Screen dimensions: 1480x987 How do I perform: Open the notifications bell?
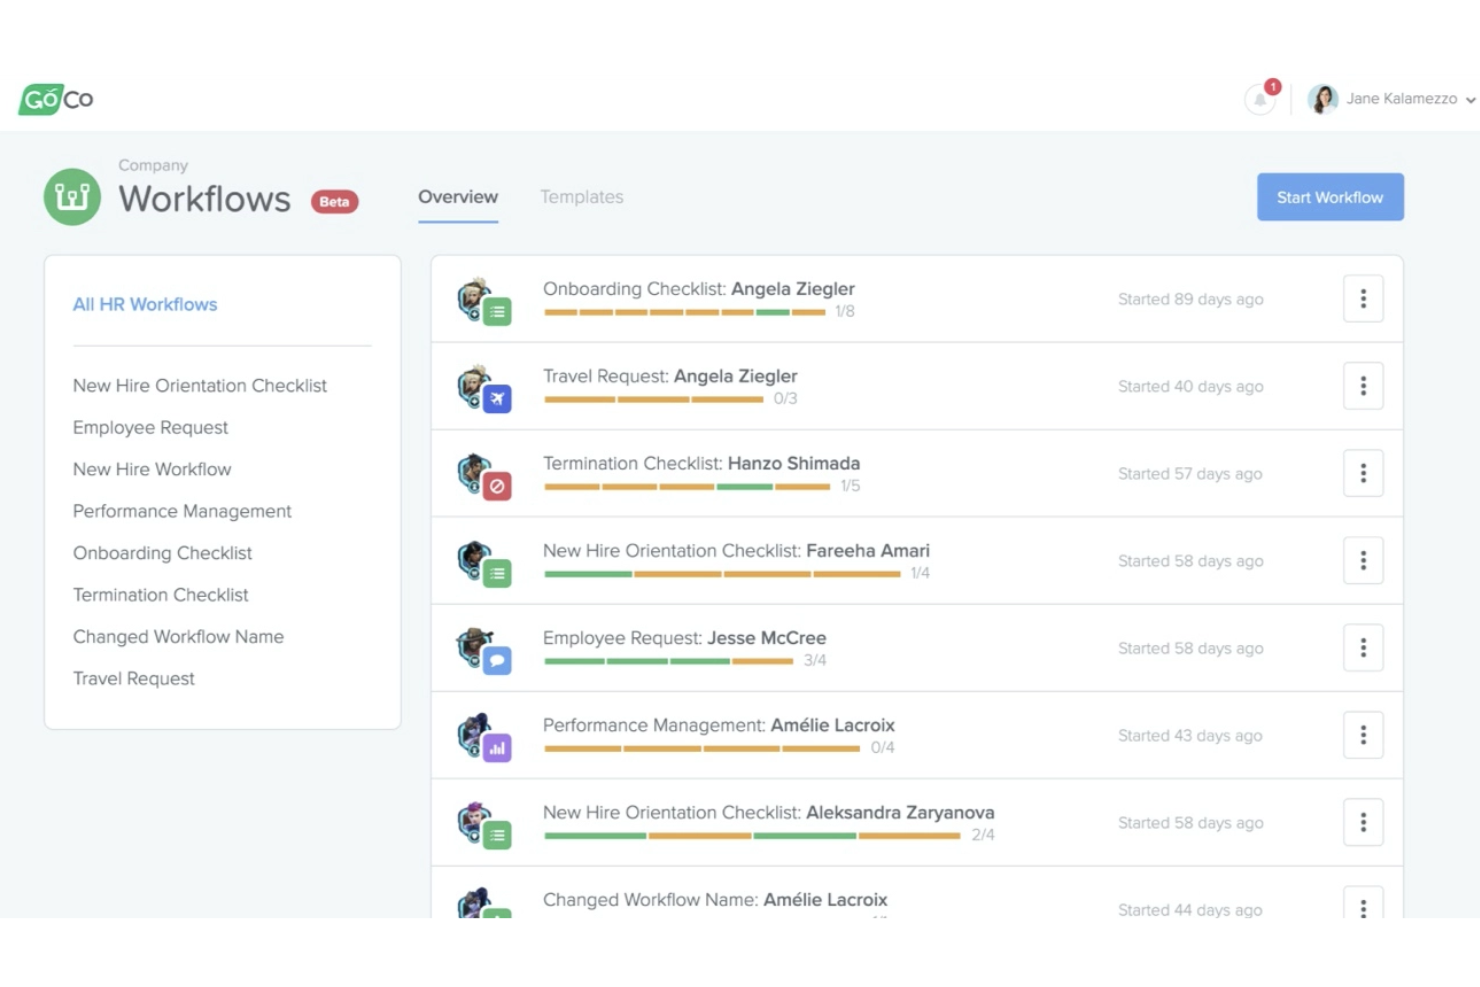pyautogui.click(x=1260, y=99)
